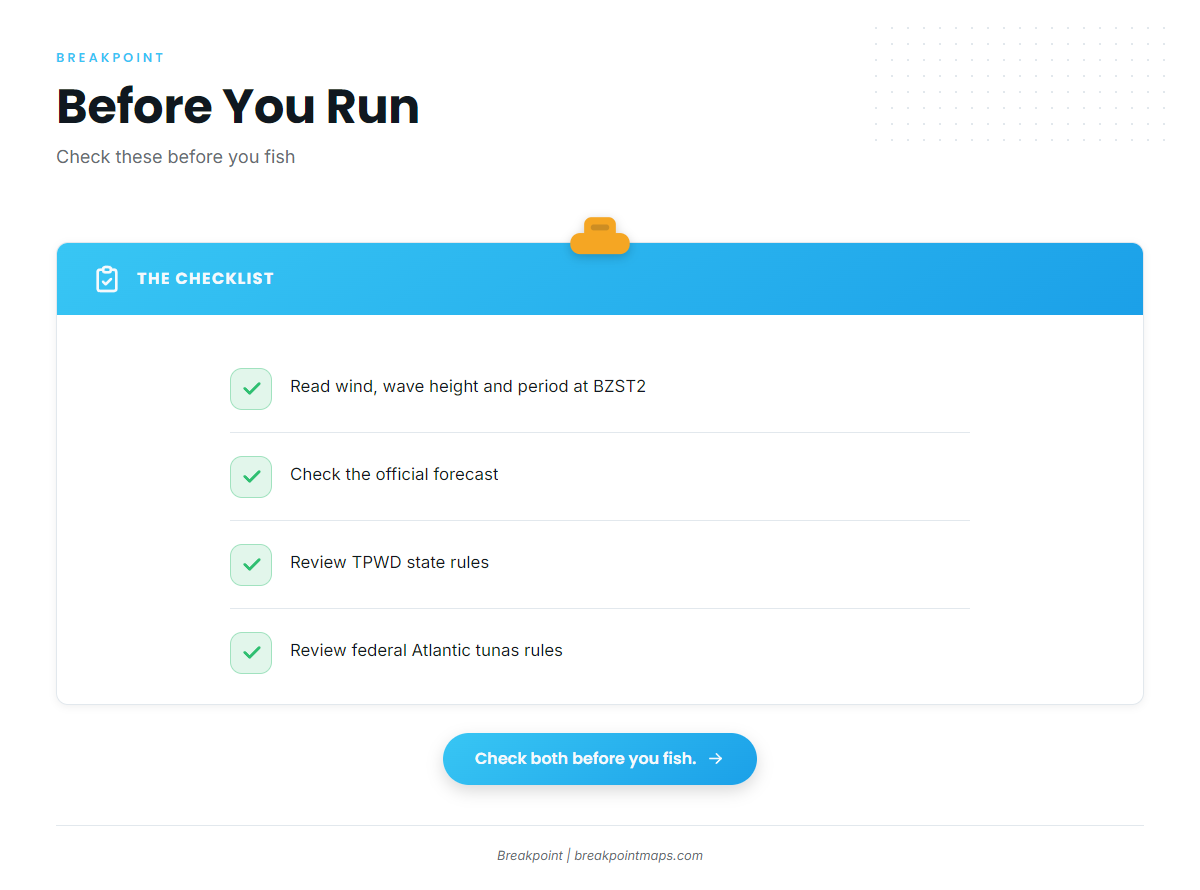Select the 'Review TPWD state rules' text

click(390, 562)
